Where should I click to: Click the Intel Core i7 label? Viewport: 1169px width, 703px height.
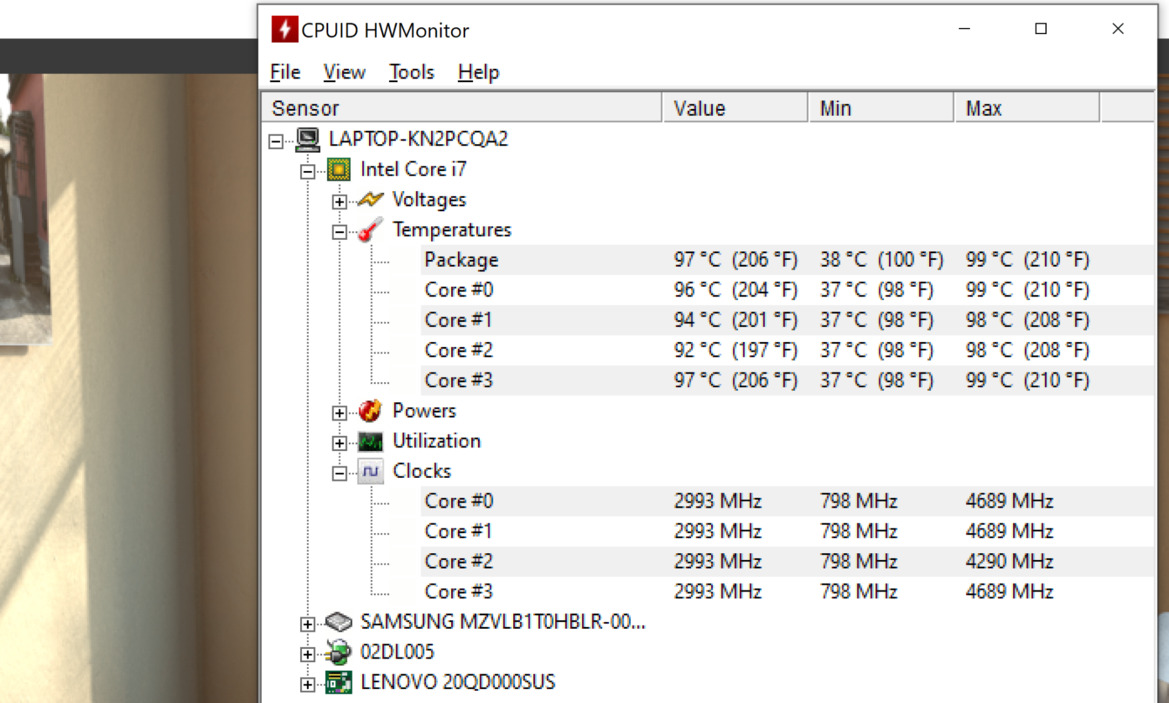pos(414,169)
